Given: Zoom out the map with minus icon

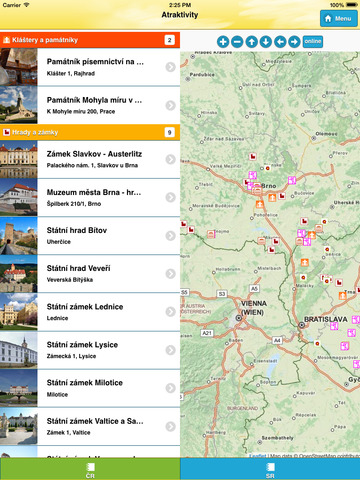Looking at the screenshot, I should [x=237, y=42].
